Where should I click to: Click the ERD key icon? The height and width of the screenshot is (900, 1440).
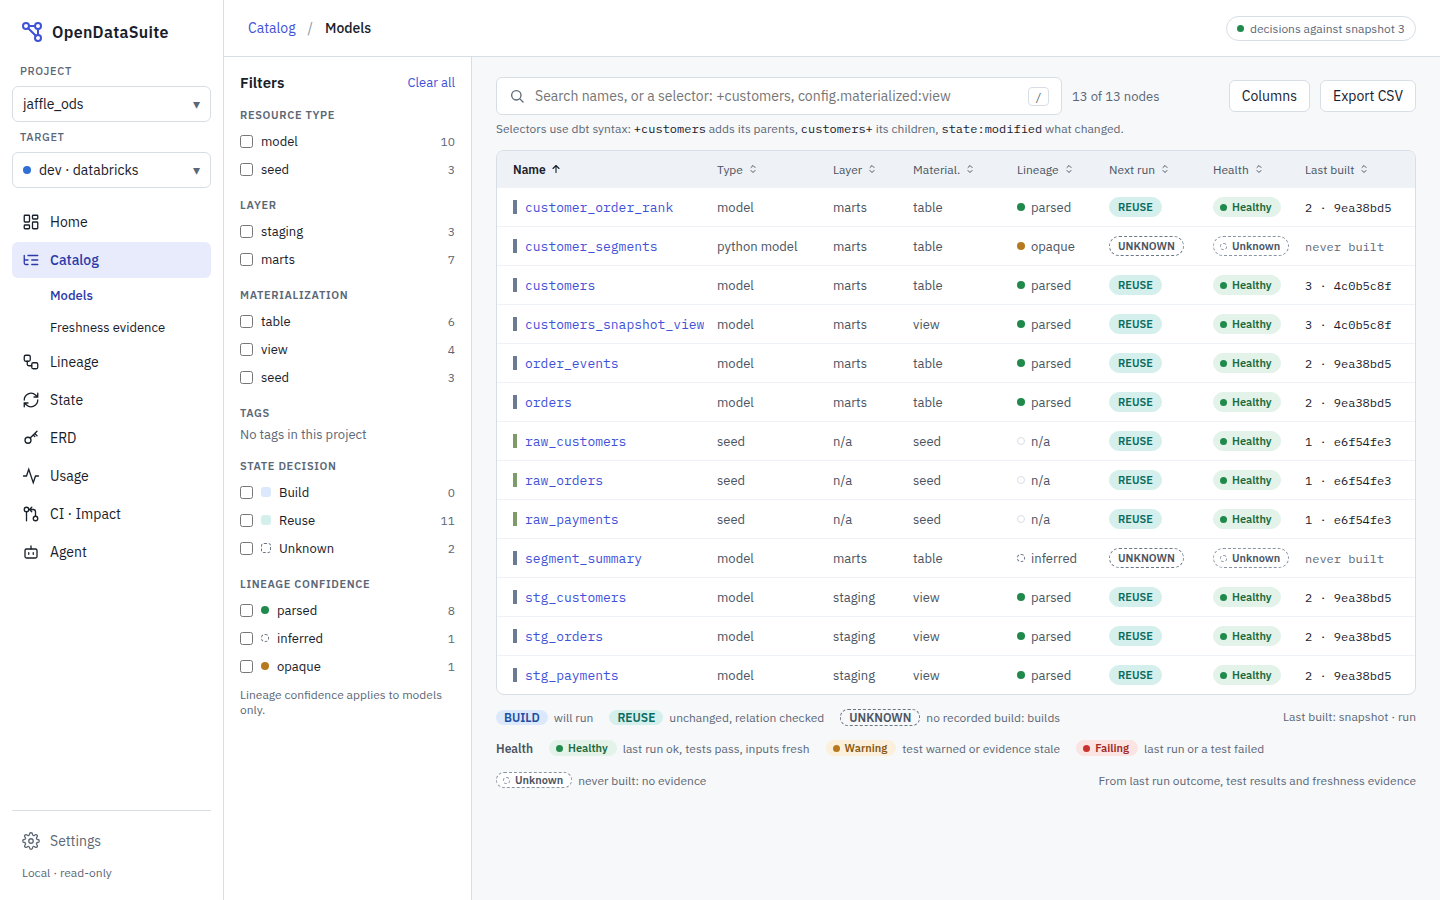tap(31, 438)
